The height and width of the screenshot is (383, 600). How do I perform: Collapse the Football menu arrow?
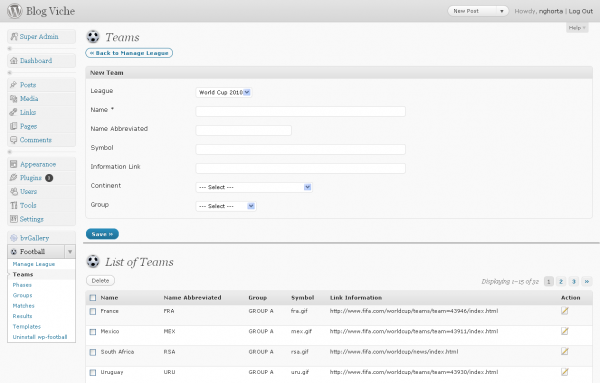70,252
